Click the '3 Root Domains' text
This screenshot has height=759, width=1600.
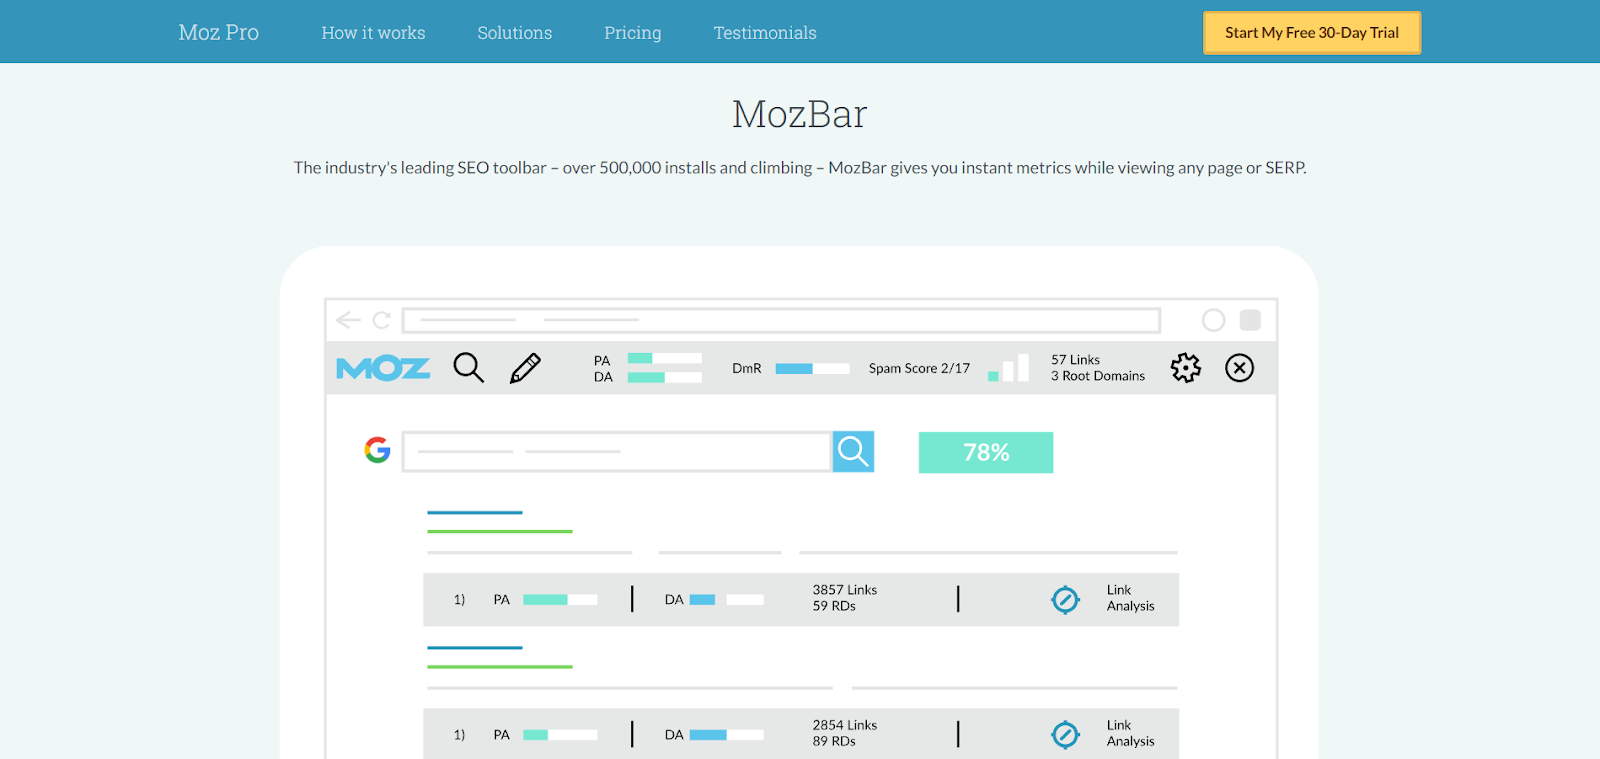click(1098, 376)
